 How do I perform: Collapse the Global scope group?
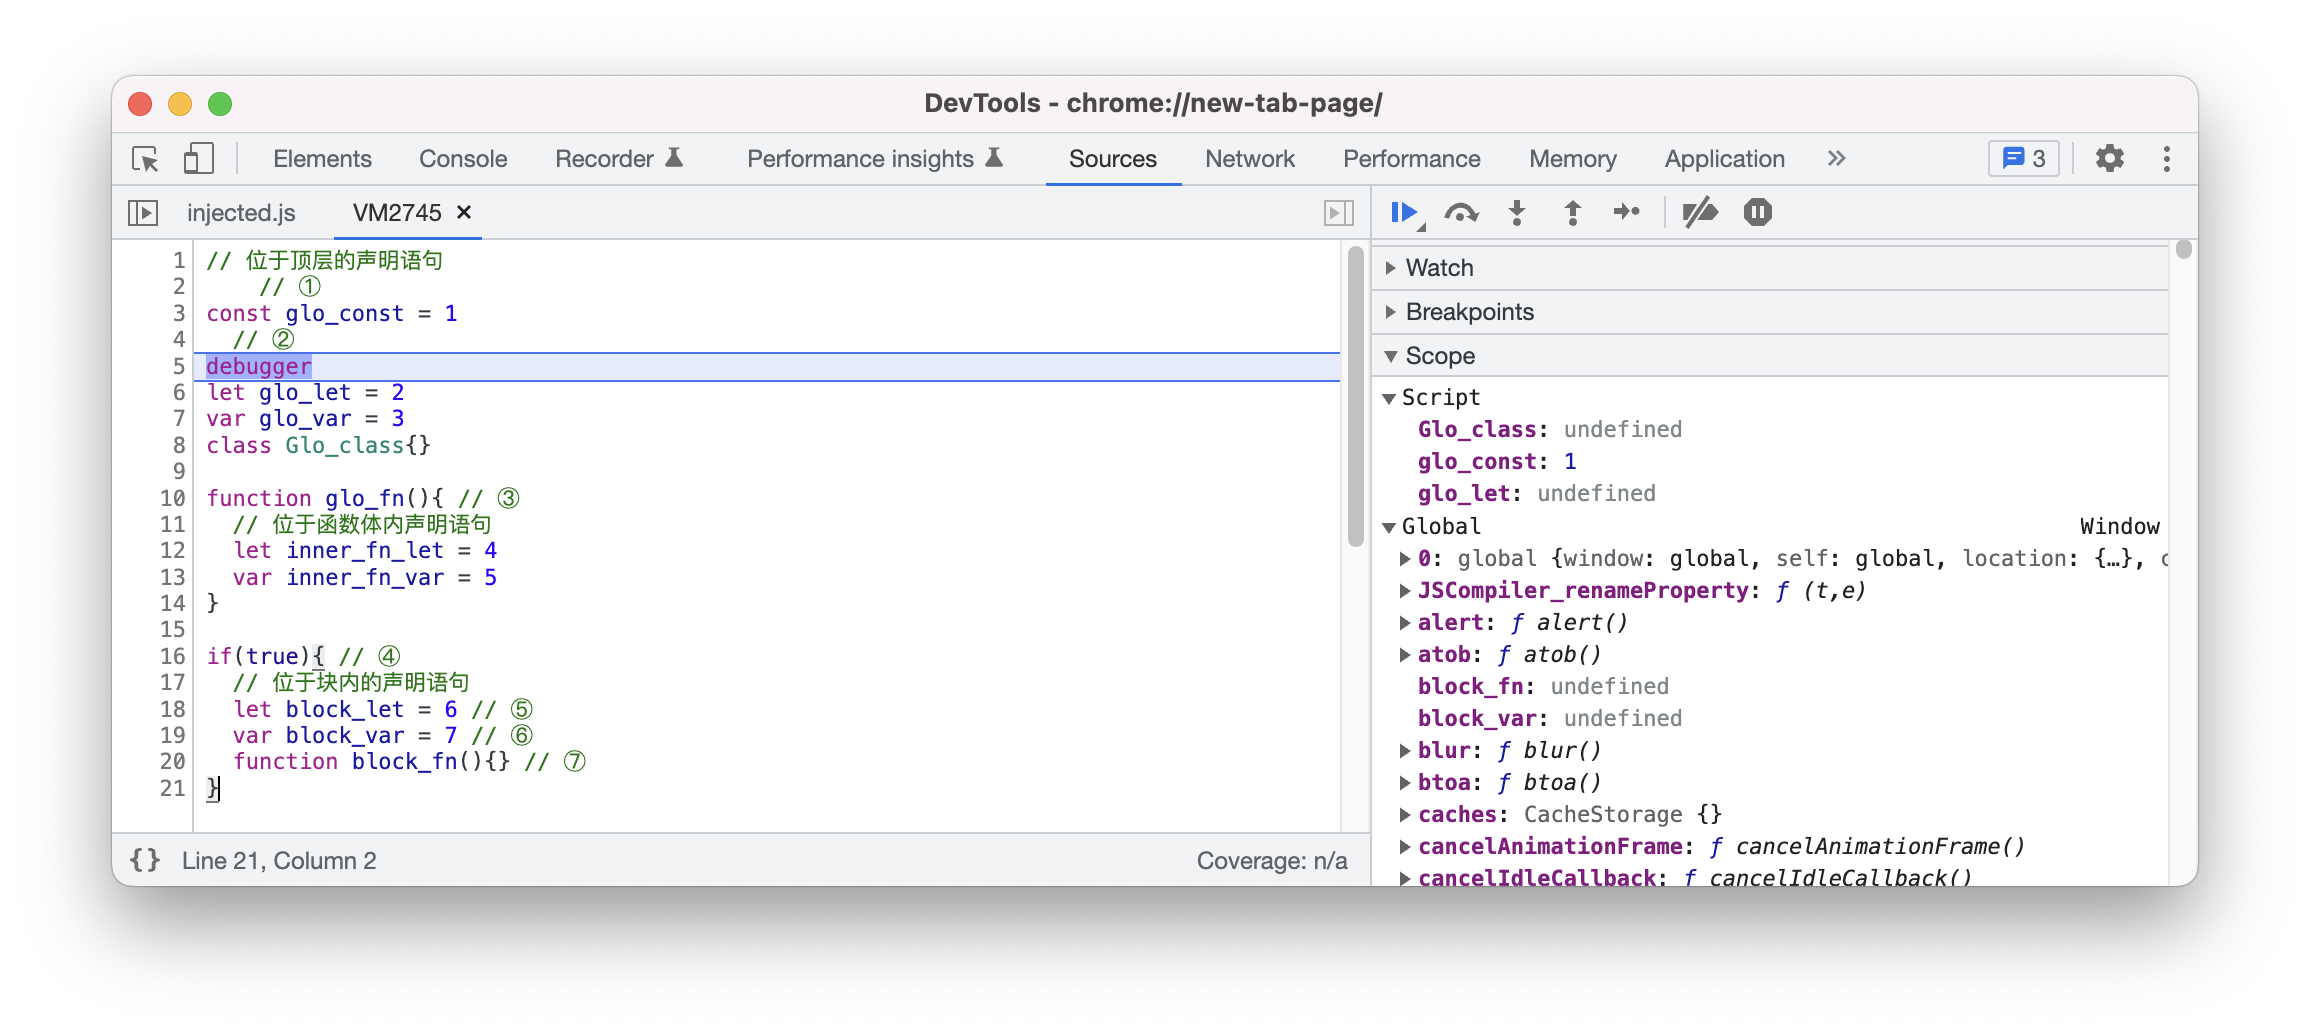click(x=1389, y=527)
